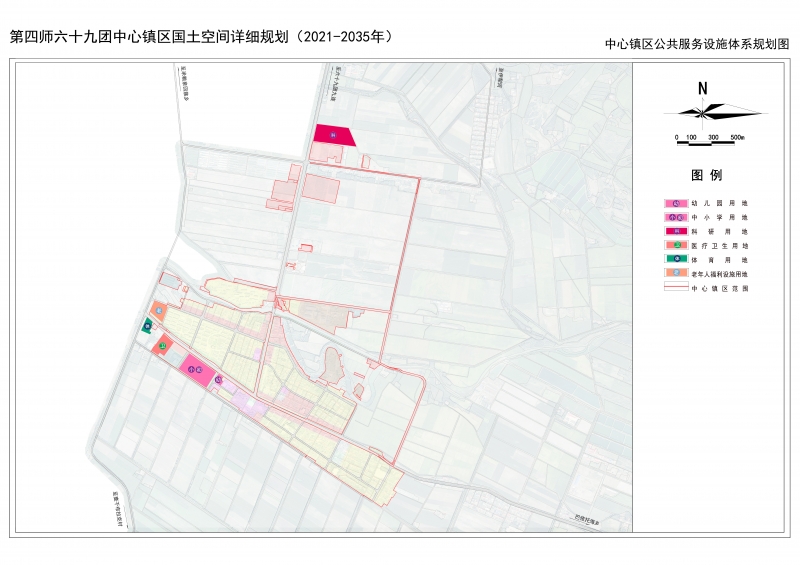Click the medical and health marker on the red parcel
The width and height of the screenshot is (800, 565).
(163, 346)
